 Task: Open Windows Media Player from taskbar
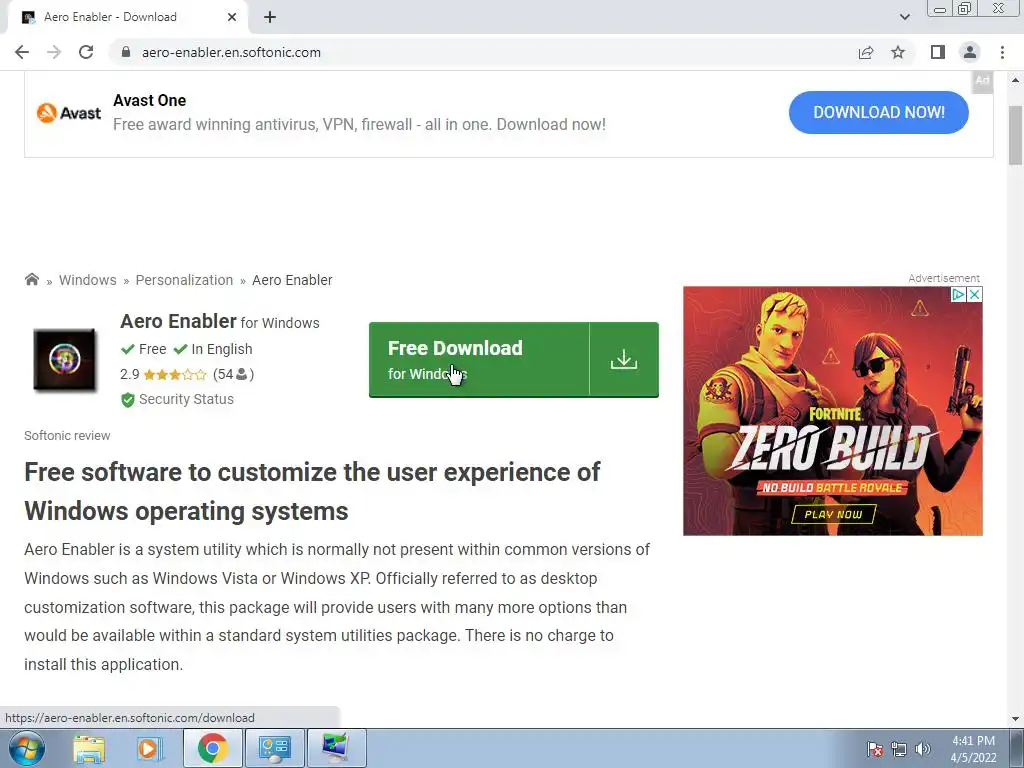150,748
